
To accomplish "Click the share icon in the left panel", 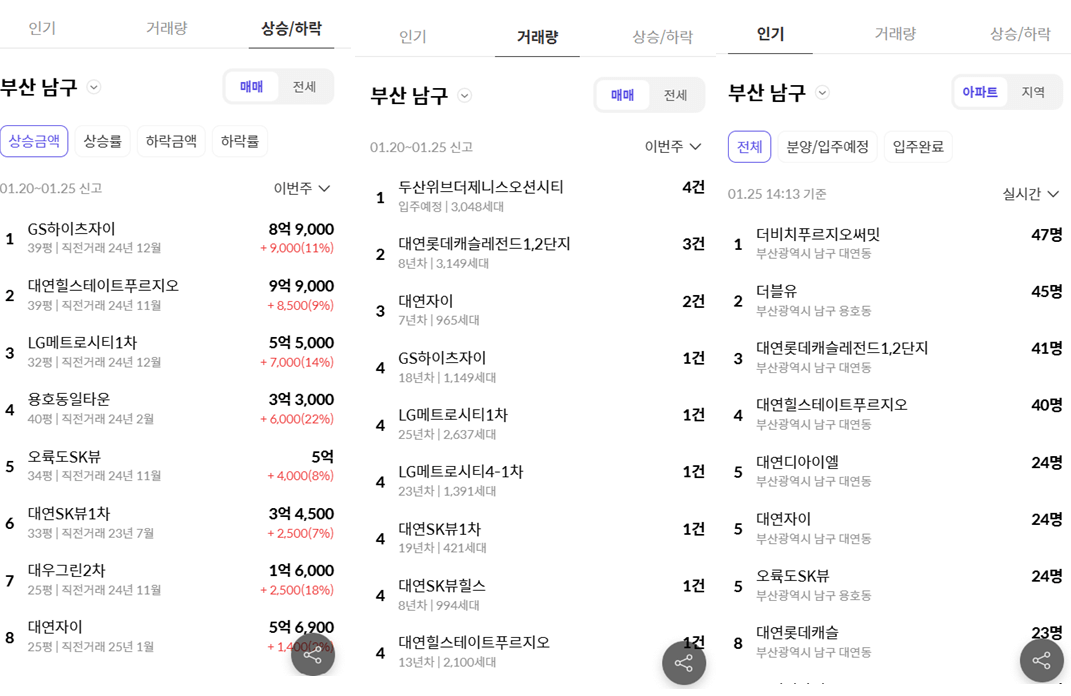I will coord(313,655).
